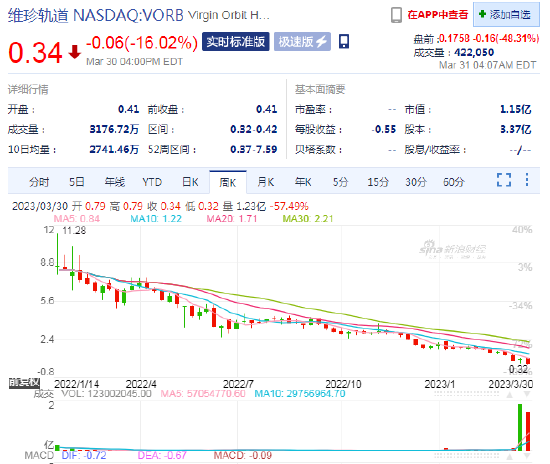Open the YTD chart tab

(152, 182)
